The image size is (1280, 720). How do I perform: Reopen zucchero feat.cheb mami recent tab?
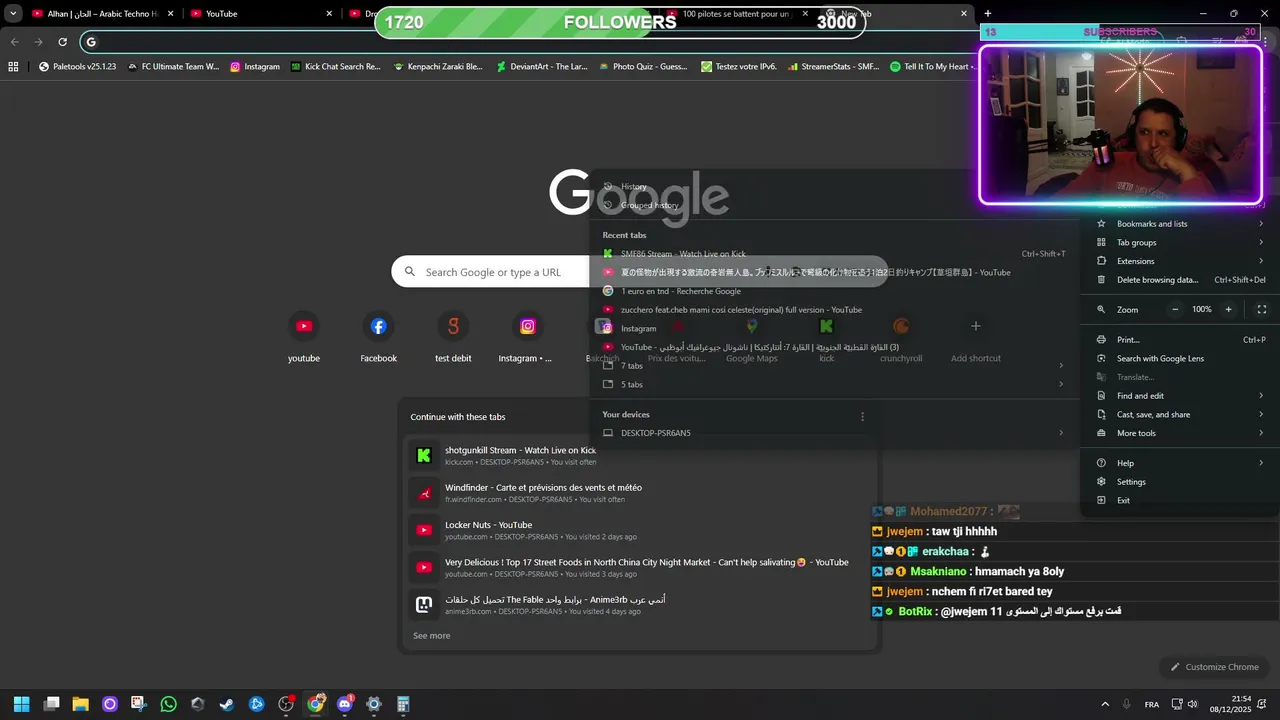(833, 310)
